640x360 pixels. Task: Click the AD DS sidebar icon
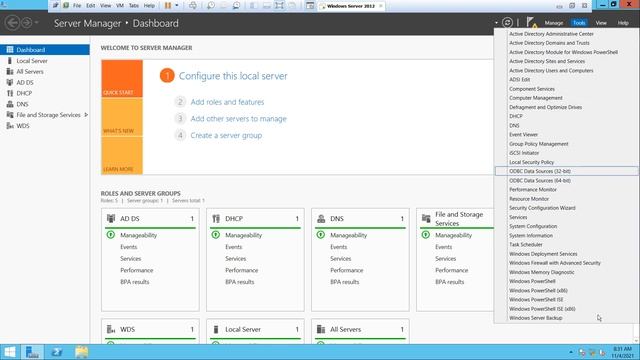(x=10, y=82)
